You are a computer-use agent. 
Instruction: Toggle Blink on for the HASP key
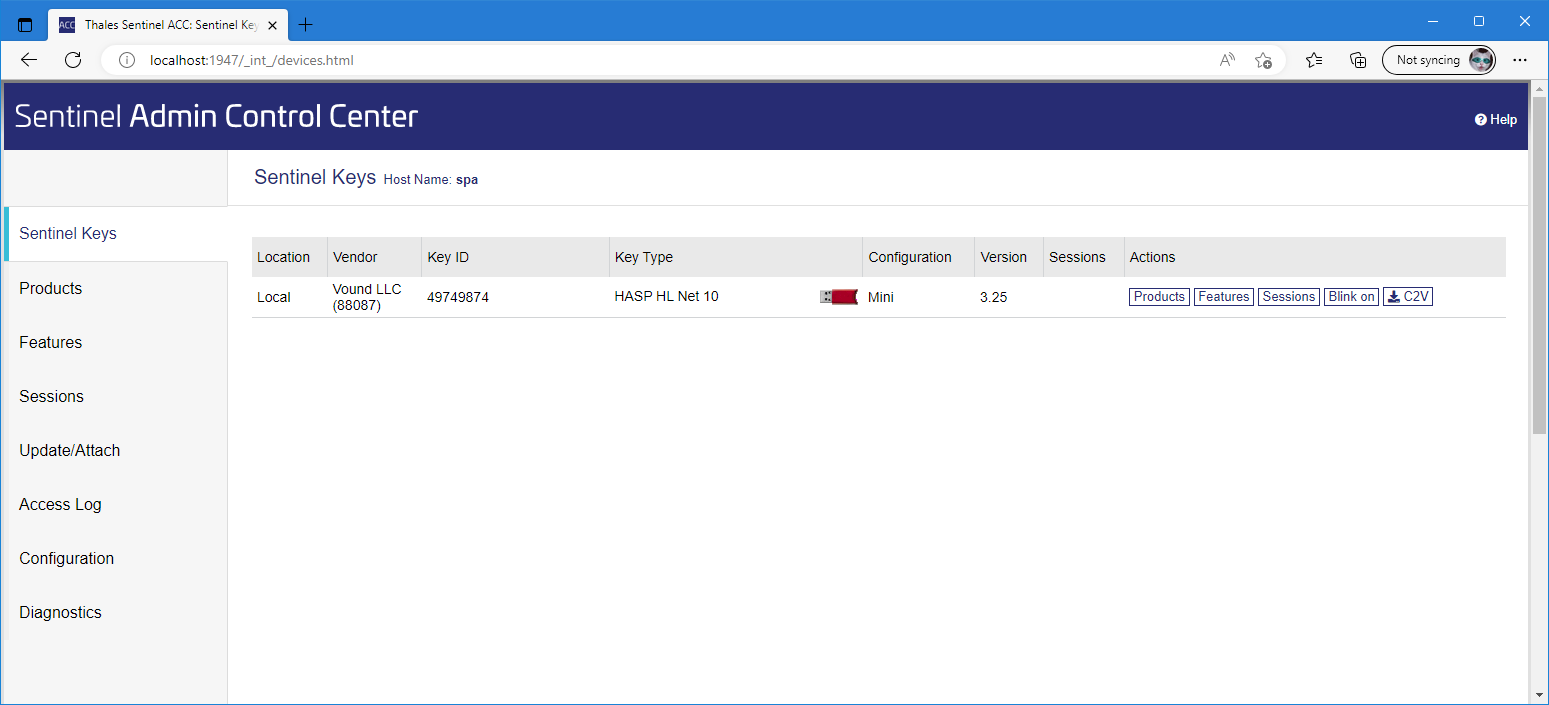pyautogui.click(x=1351, y=297)
